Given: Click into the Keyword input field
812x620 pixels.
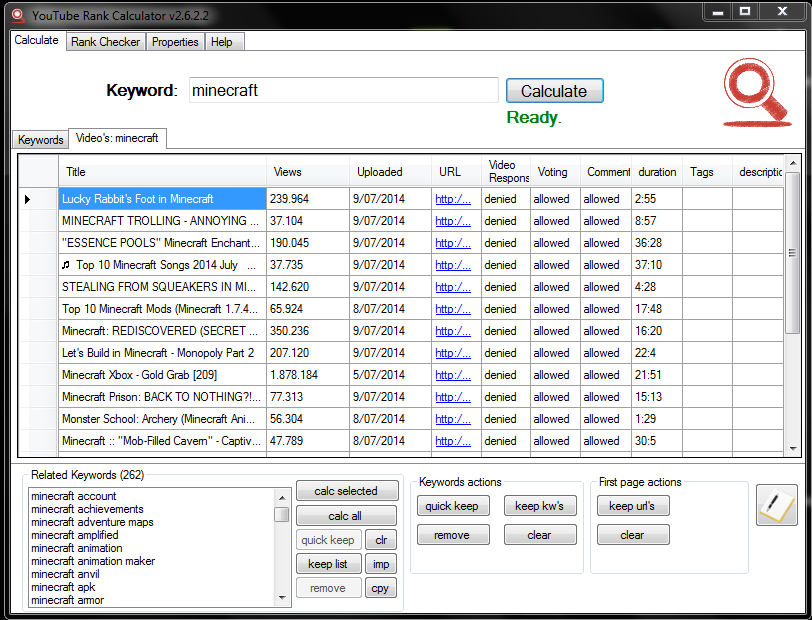Looking at the screenshot, I should coord(343,91).
